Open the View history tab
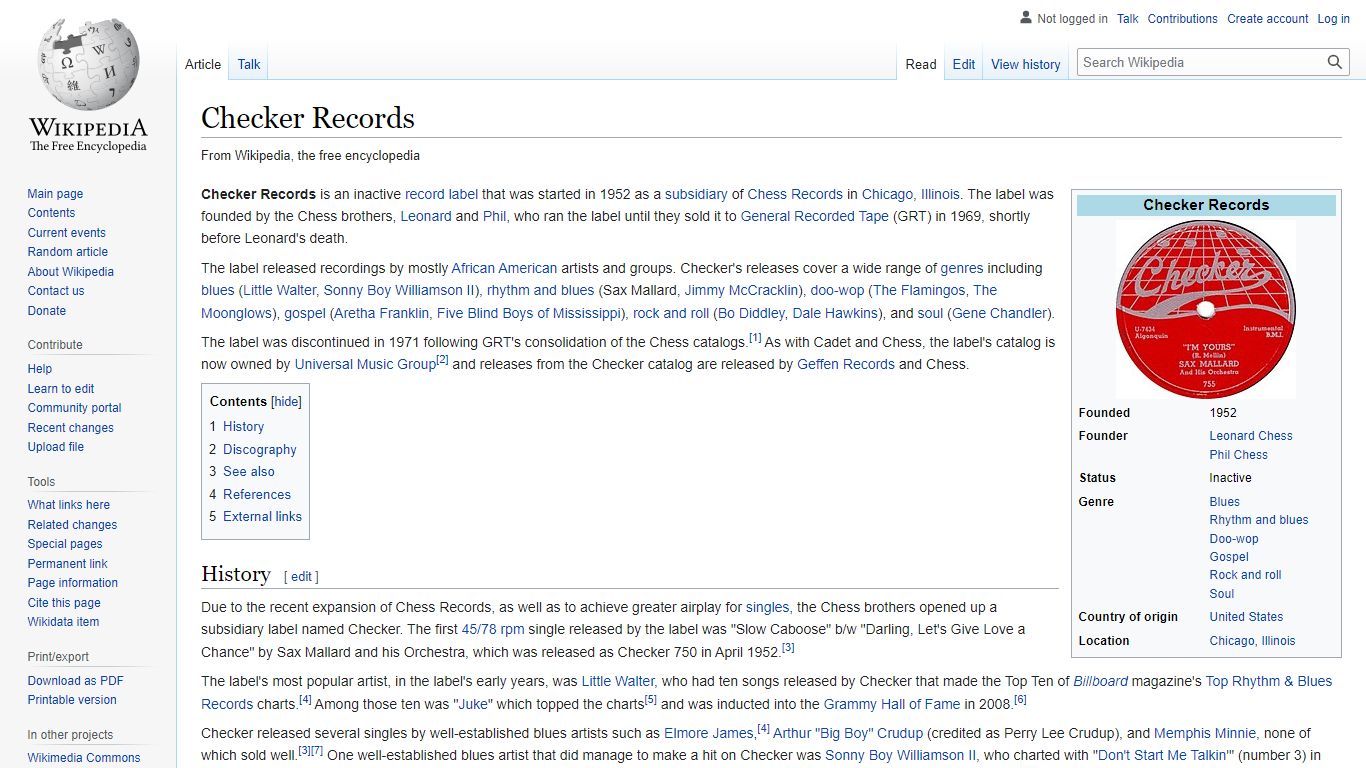Screen dimensions: 1366x768 pyautogui.click(x=1026, y=64)
